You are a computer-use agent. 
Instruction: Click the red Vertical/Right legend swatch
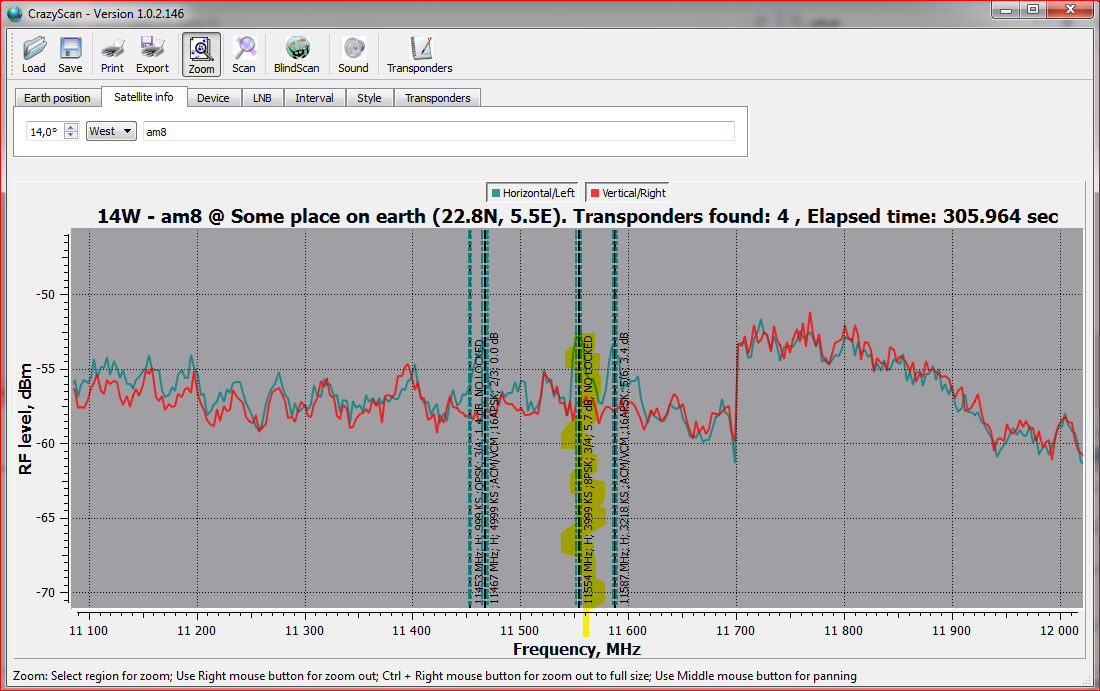[x=594, y=193]
